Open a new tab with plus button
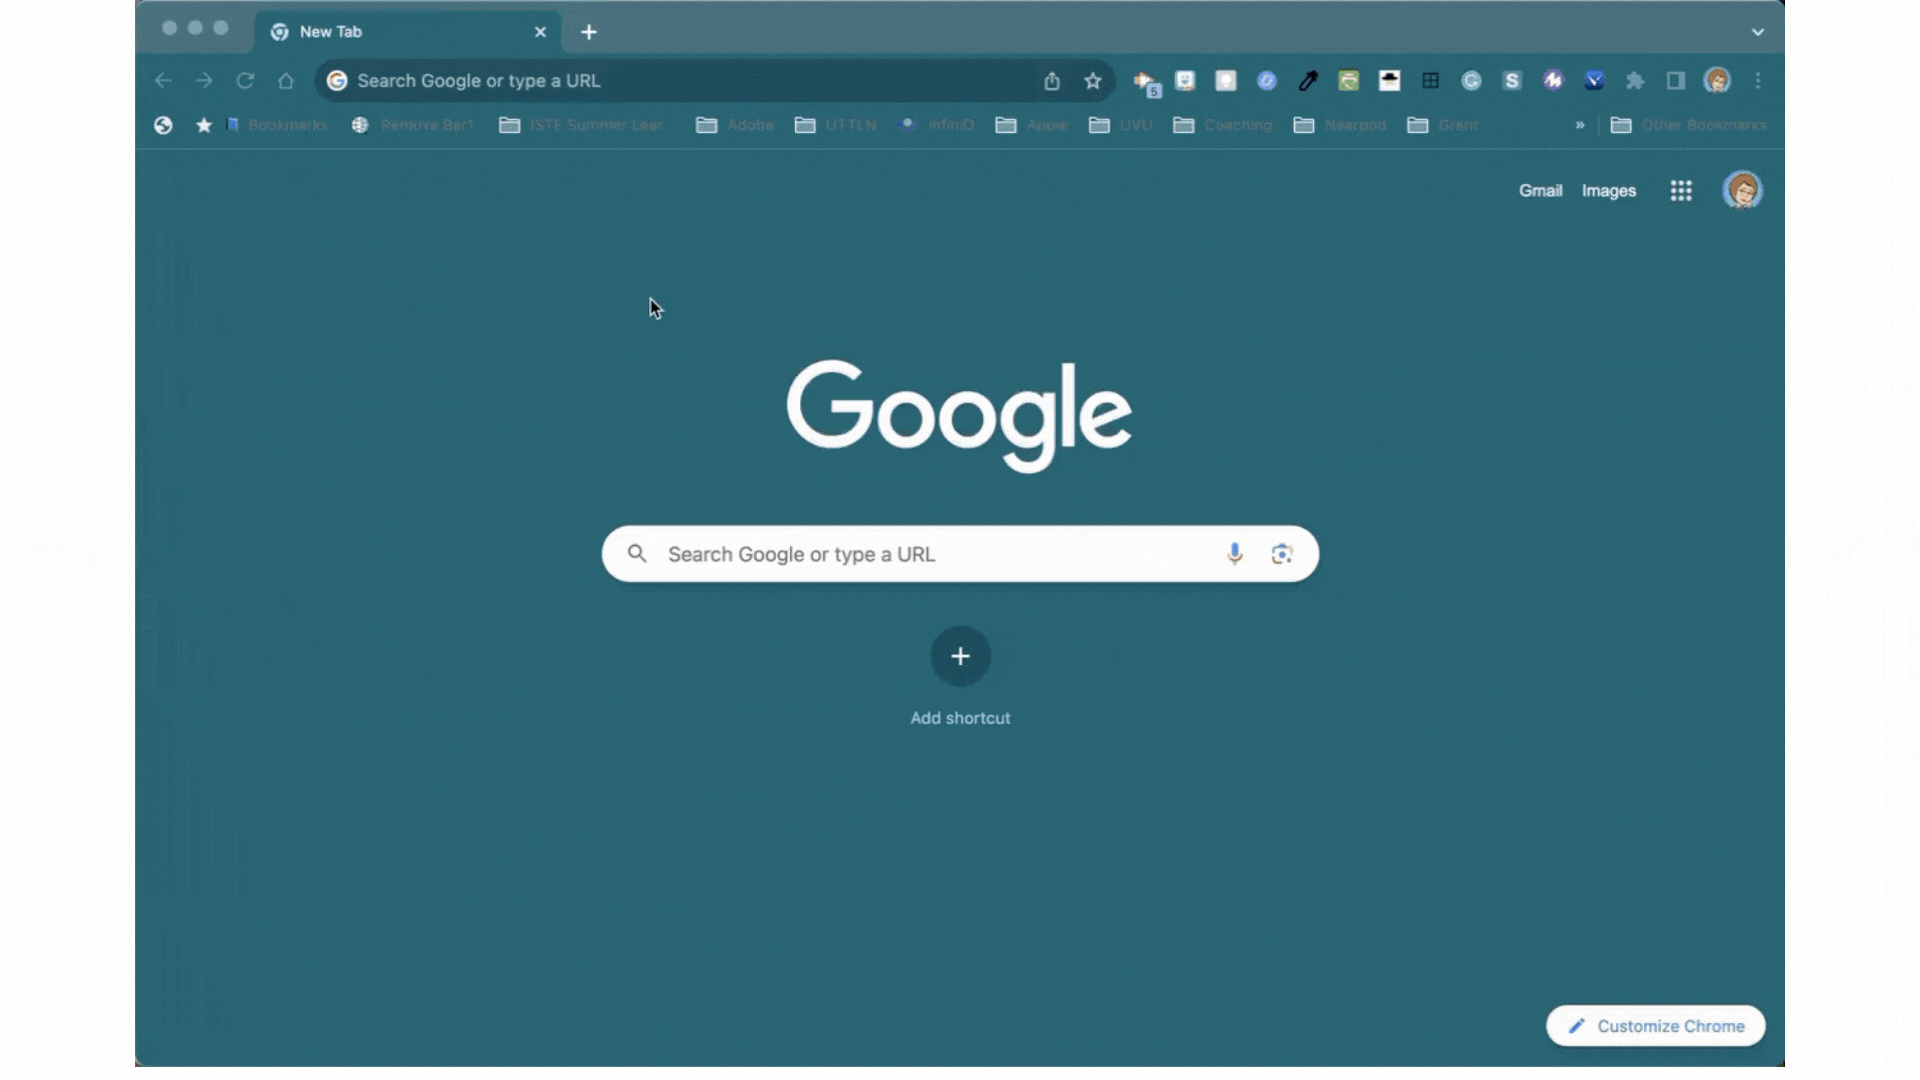 coord(589,32)
